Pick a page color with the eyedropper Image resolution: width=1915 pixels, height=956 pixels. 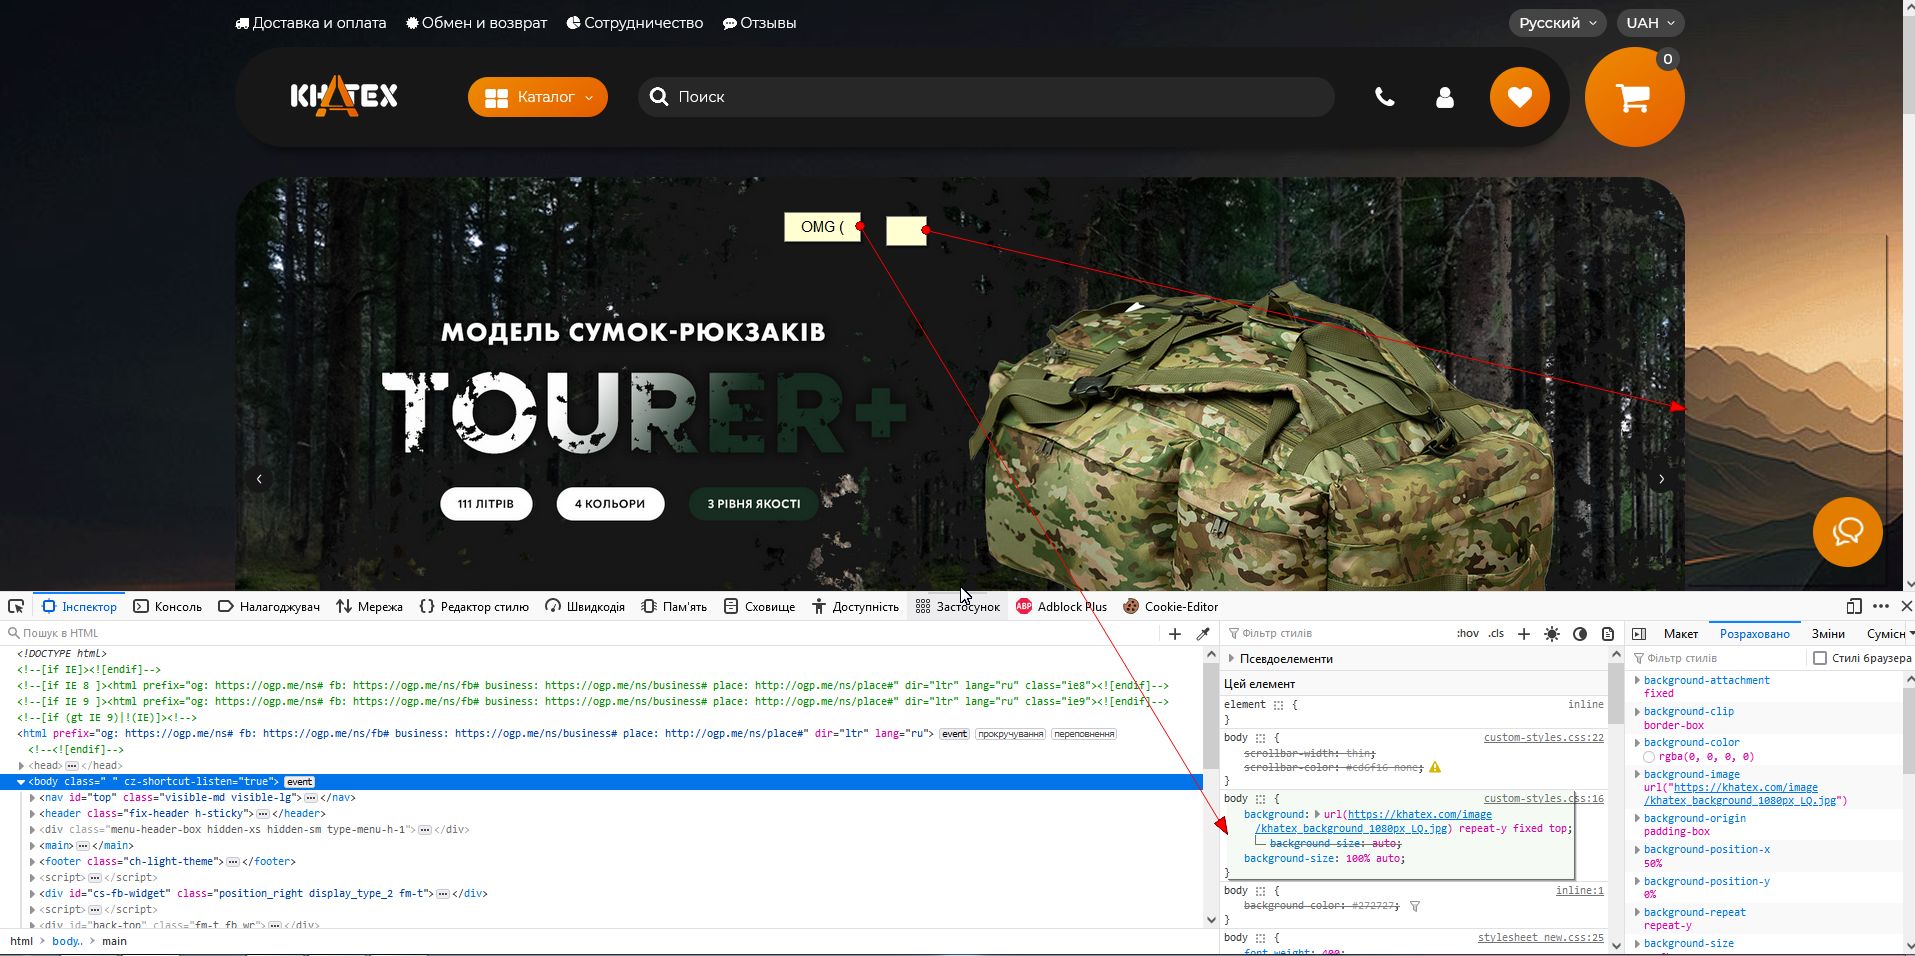(x=1203, y=633)
